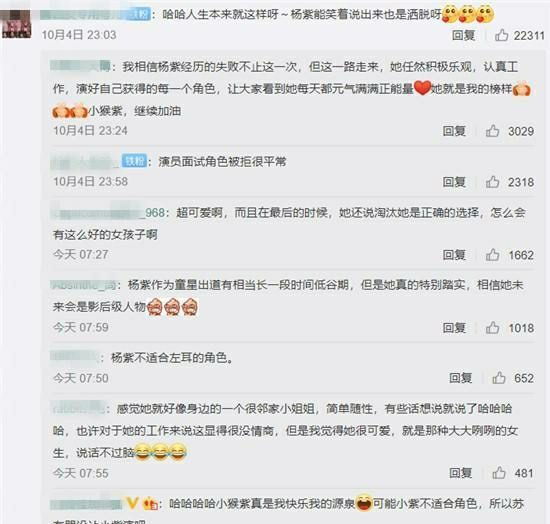Viewport: 550px width, 524px height.
Task: Reply to the comment posted 10月4日 23:58
Action: [x=454, y=182]
